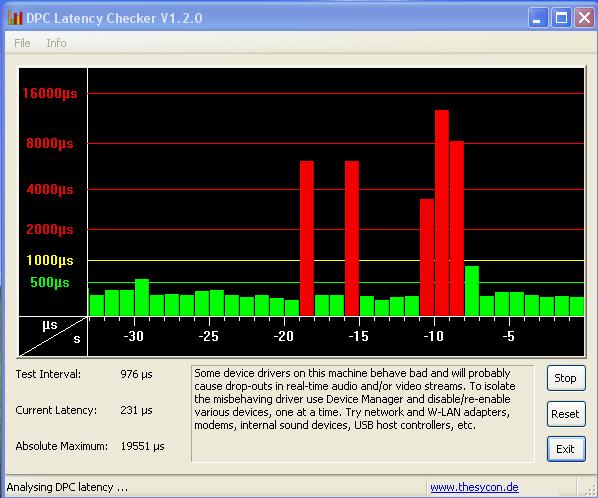Viewport: 598px width, 498px height.
Task: Click the tallest red latency bar
Action: click(442, 213)
